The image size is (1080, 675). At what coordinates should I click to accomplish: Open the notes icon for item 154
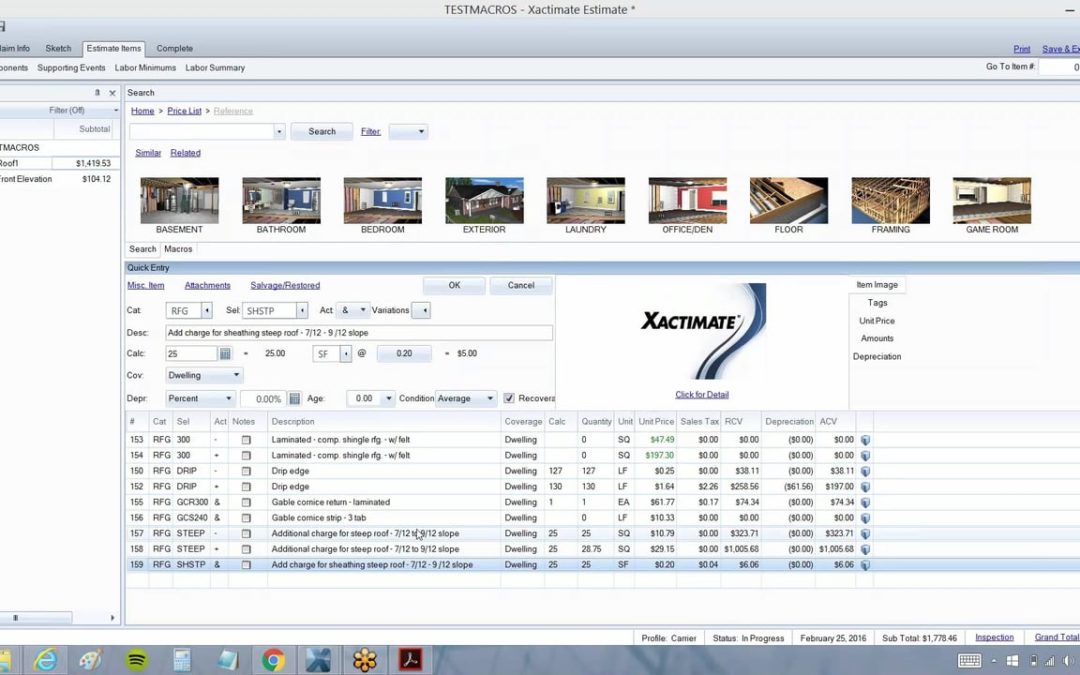[246, 455]
